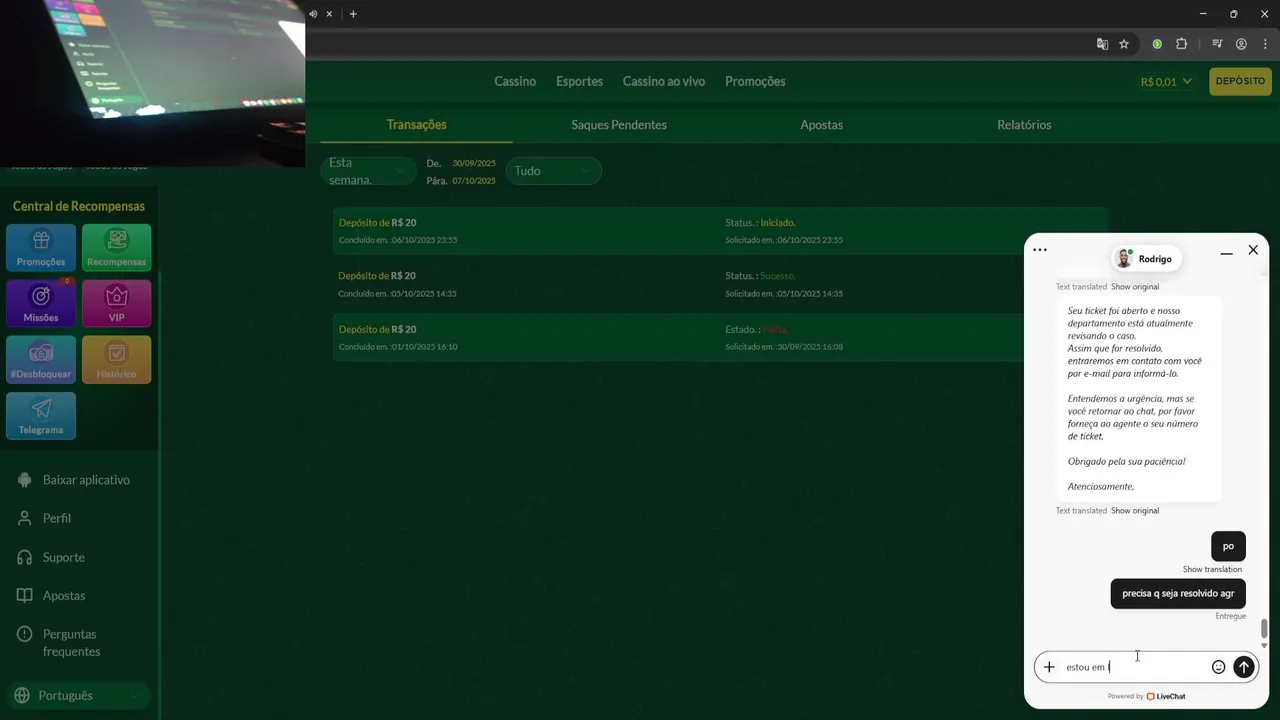Image resolution: width=1280 pixels, height=720 pixels.
Task: Click the globe icon beside Português
Action: tap(22, 695)
